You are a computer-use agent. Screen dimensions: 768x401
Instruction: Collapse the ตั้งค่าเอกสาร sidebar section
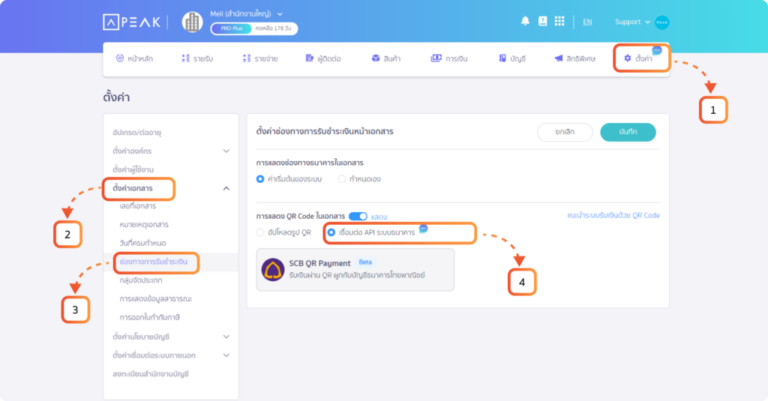(x=226, y=188)
